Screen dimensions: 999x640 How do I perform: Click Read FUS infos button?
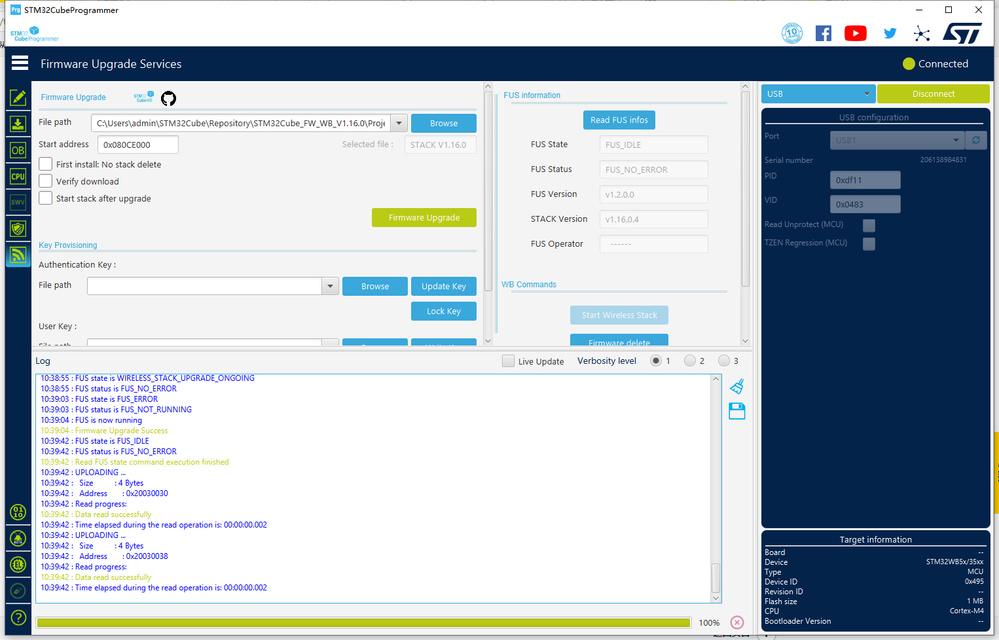(x=619, y=120)
